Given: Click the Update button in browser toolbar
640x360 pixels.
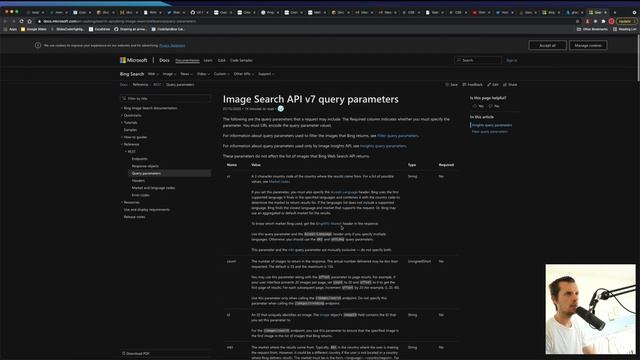Looking at the screenshot, I should click(626, 21).
